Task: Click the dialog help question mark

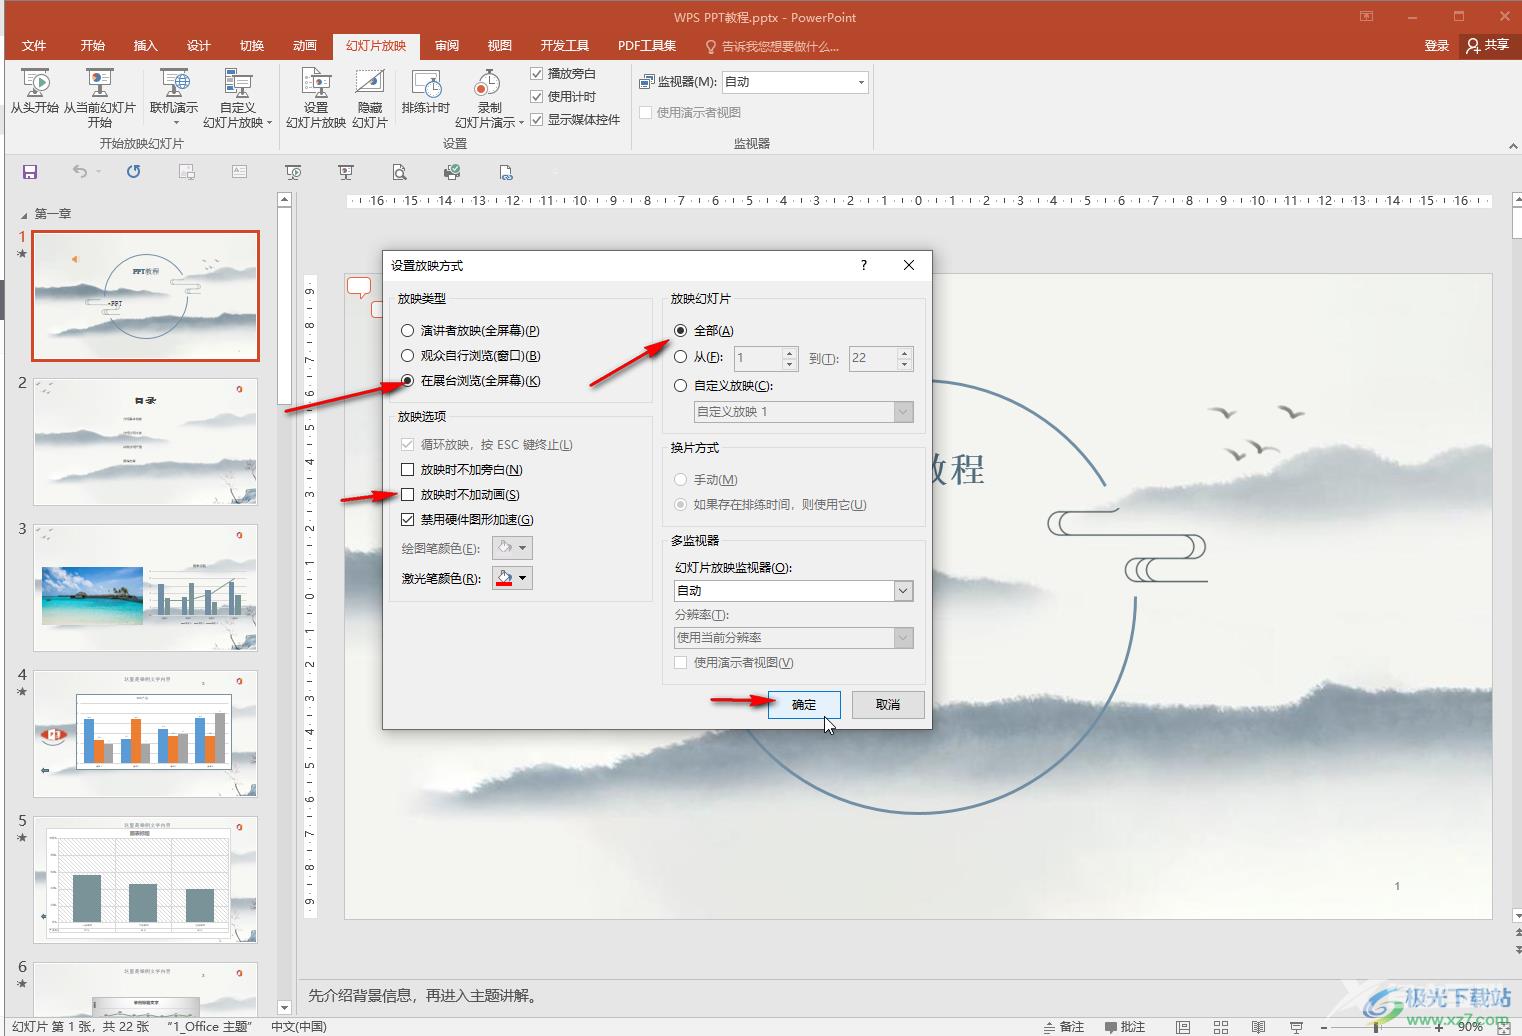Action: [x=864, y=265]
